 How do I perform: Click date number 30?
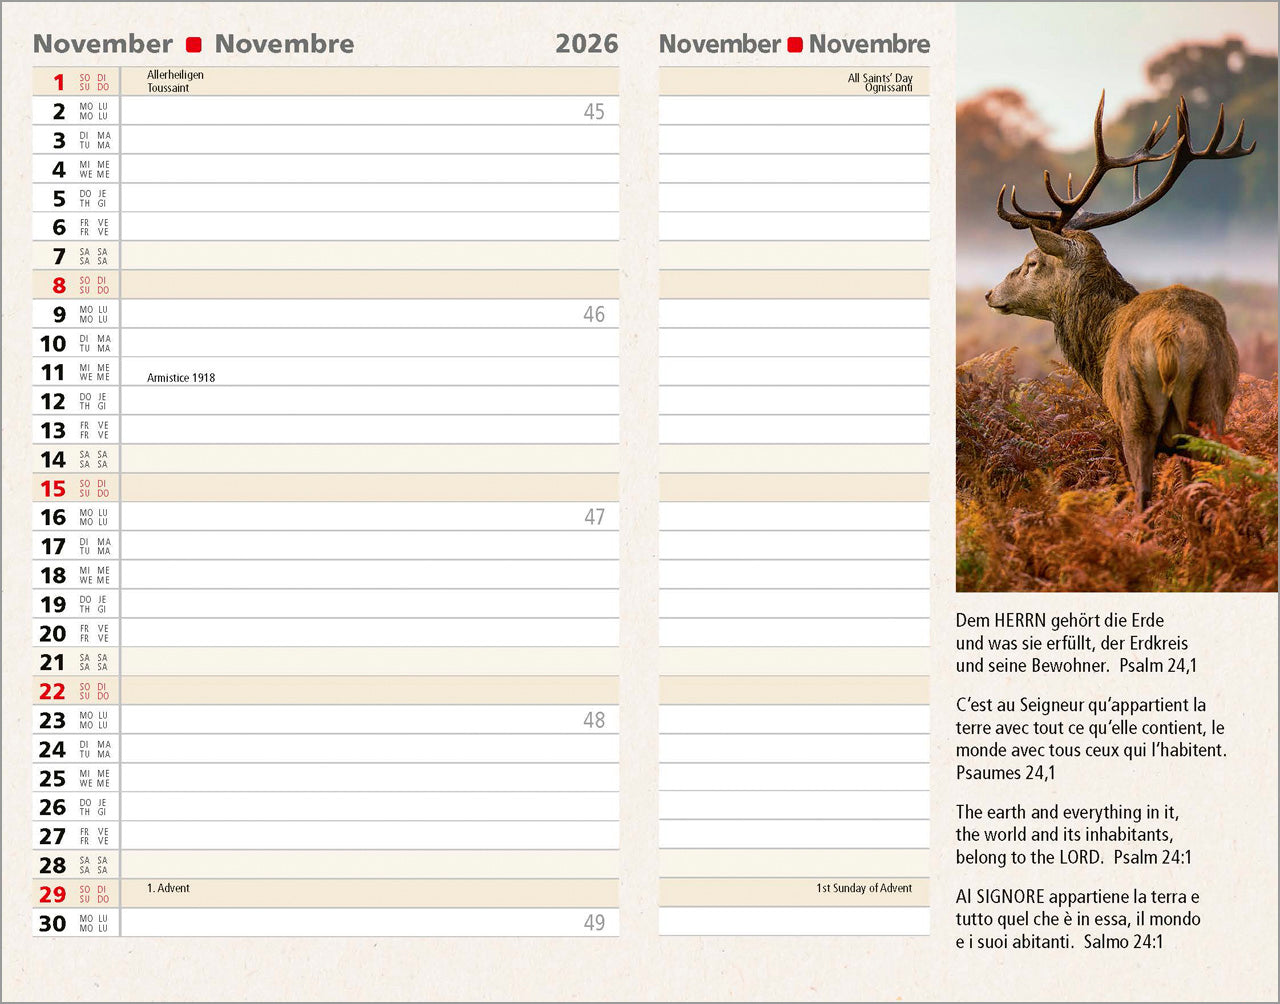click(53, 923)
